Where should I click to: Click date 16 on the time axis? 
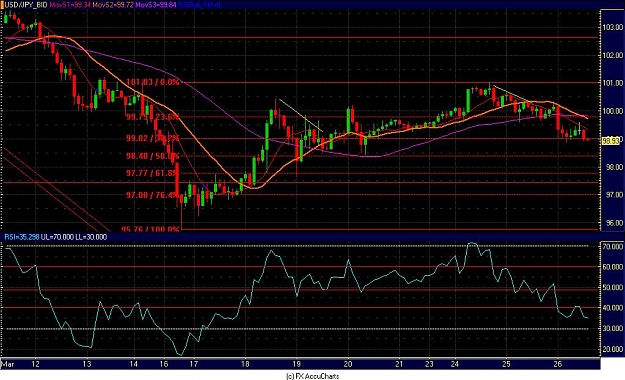pyautogui.click(x=164, y=364)
